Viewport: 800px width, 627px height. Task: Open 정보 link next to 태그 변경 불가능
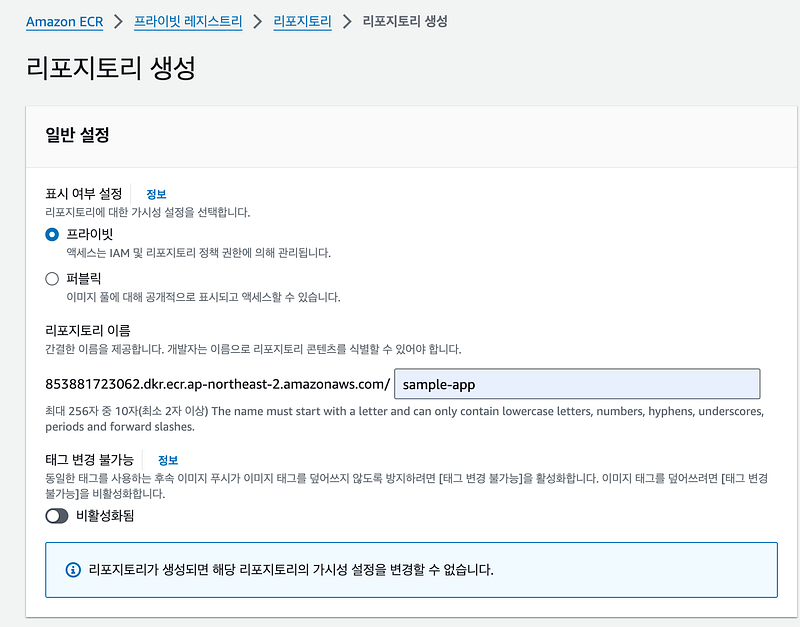168,460
